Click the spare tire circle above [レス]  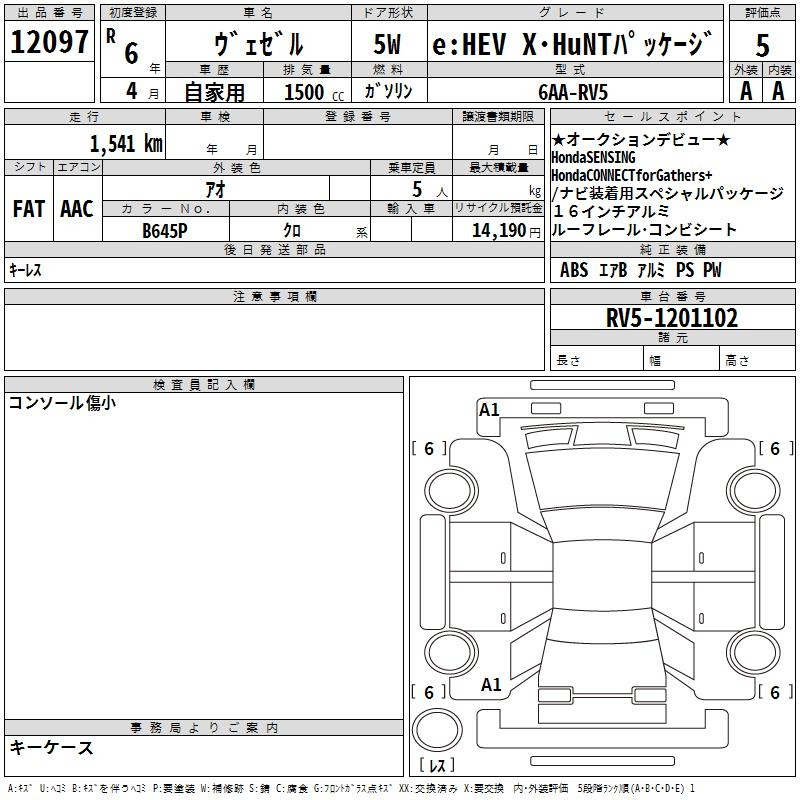tap(437, 729)
